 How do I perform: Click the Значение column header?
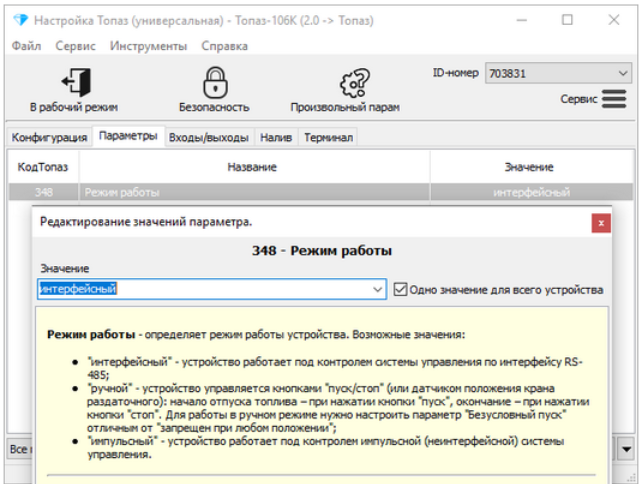pyautogui.click(x=529, y=167)
